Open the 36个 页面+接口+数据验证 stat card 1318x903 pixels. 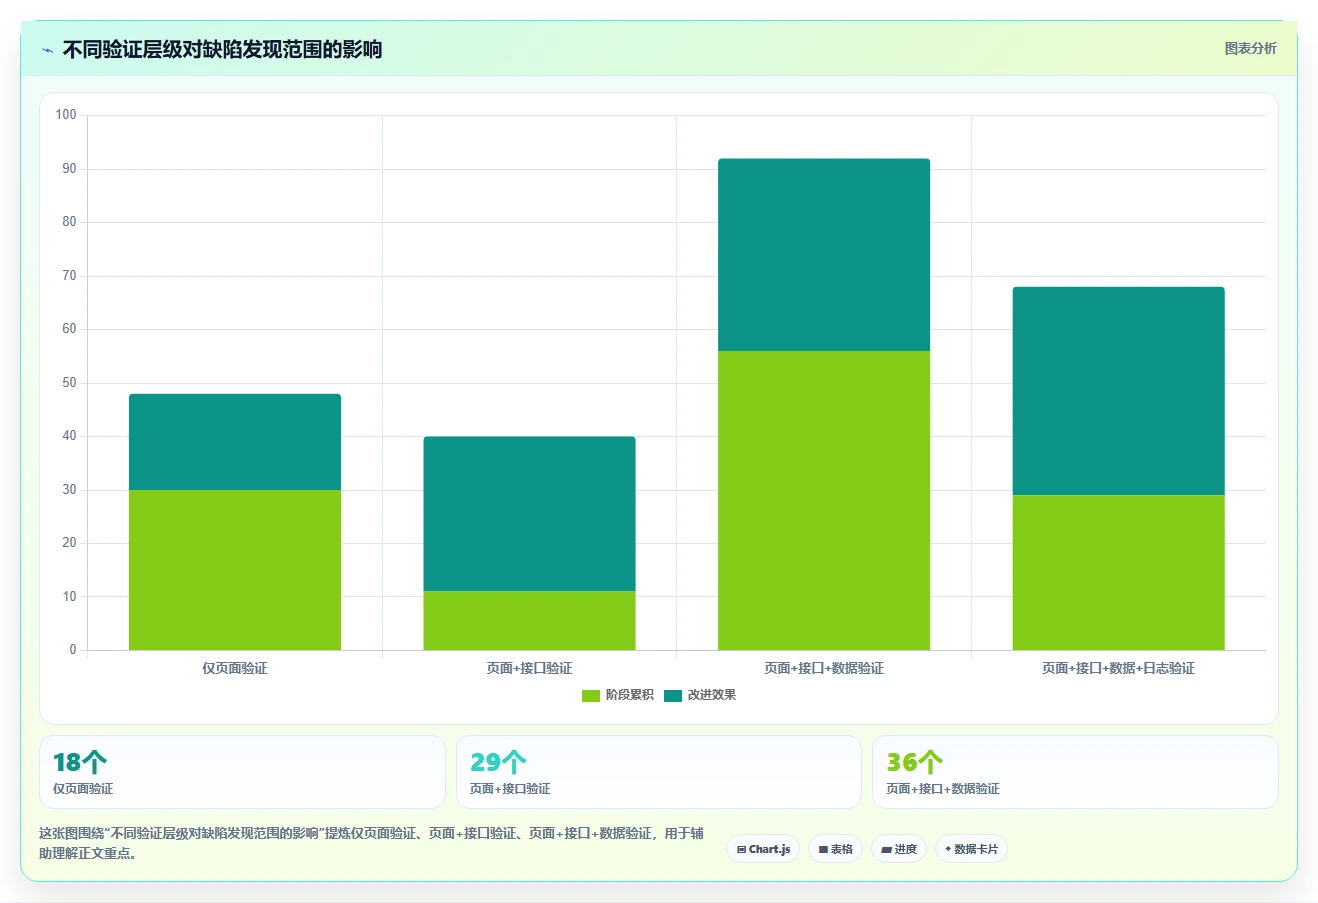click(1075, 772)
